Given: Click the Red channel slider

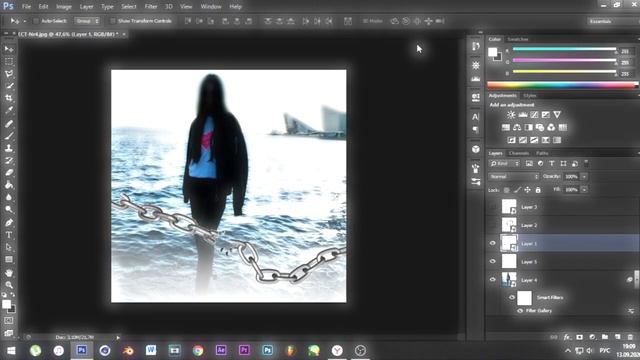Looking at the screenshot, I should (x=564, y=49).
